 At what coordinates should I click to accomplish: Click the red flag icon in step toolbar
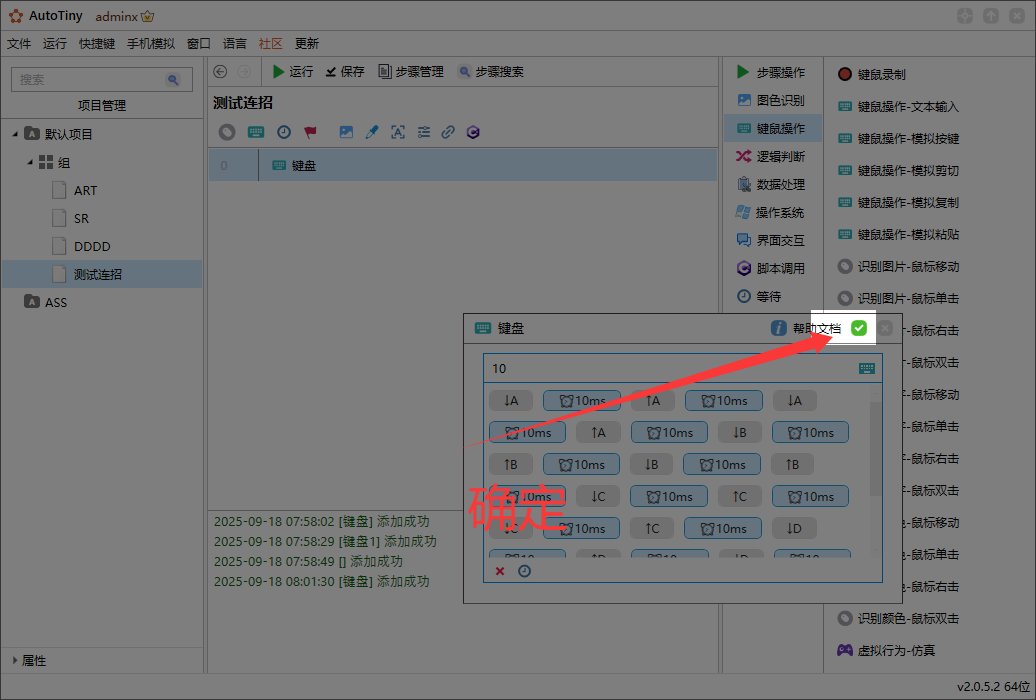point(311,132)
